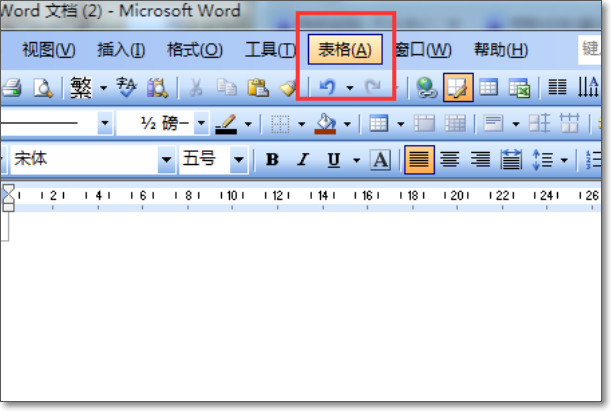Image resolution: width=611 pixels, height=411 pixels.
Task: Click the insert table icon on borders toolbar
Action: (x=378, y=124)
